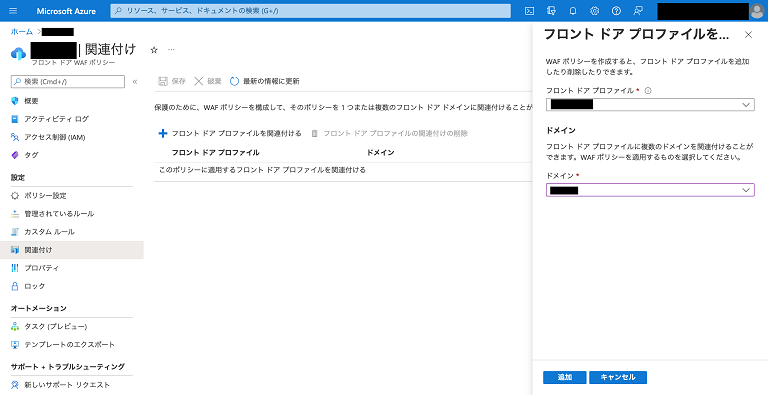Screen dimensions: 768x416
Task: Favorite this page with the star icon
Action: 153,49
